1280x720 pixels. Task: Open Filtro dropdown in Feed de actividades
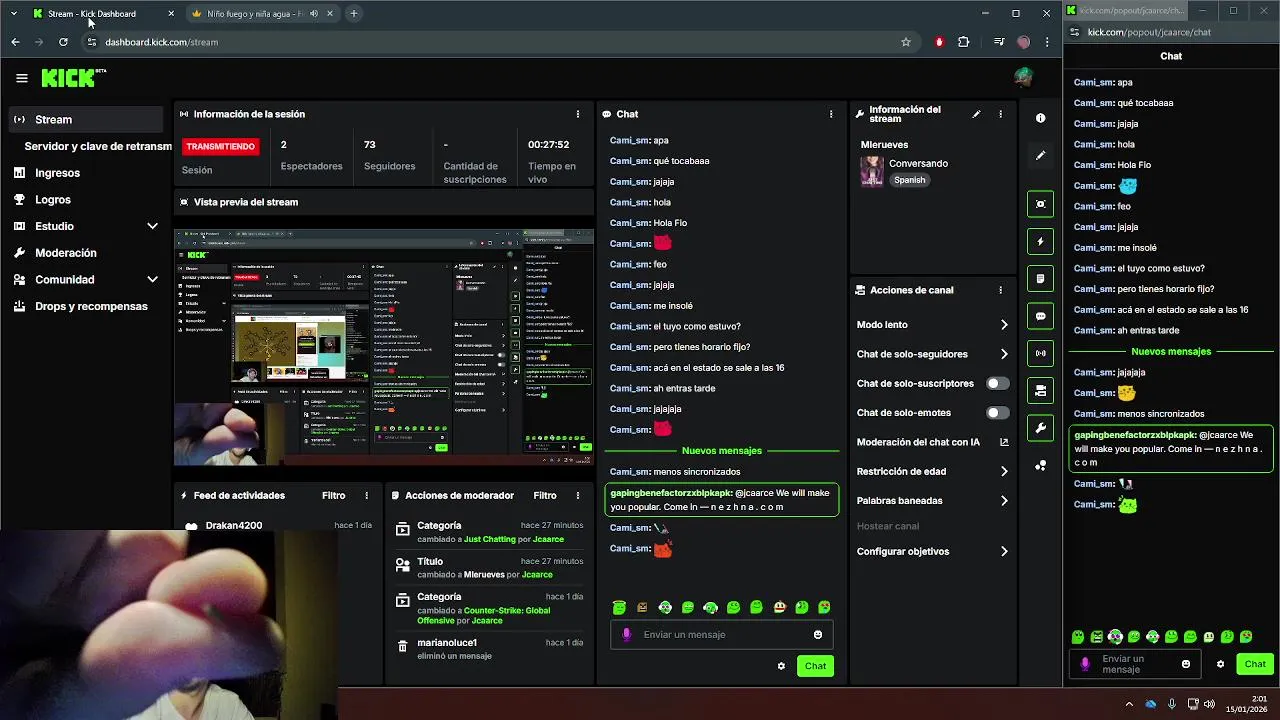[x=333, y=495]
